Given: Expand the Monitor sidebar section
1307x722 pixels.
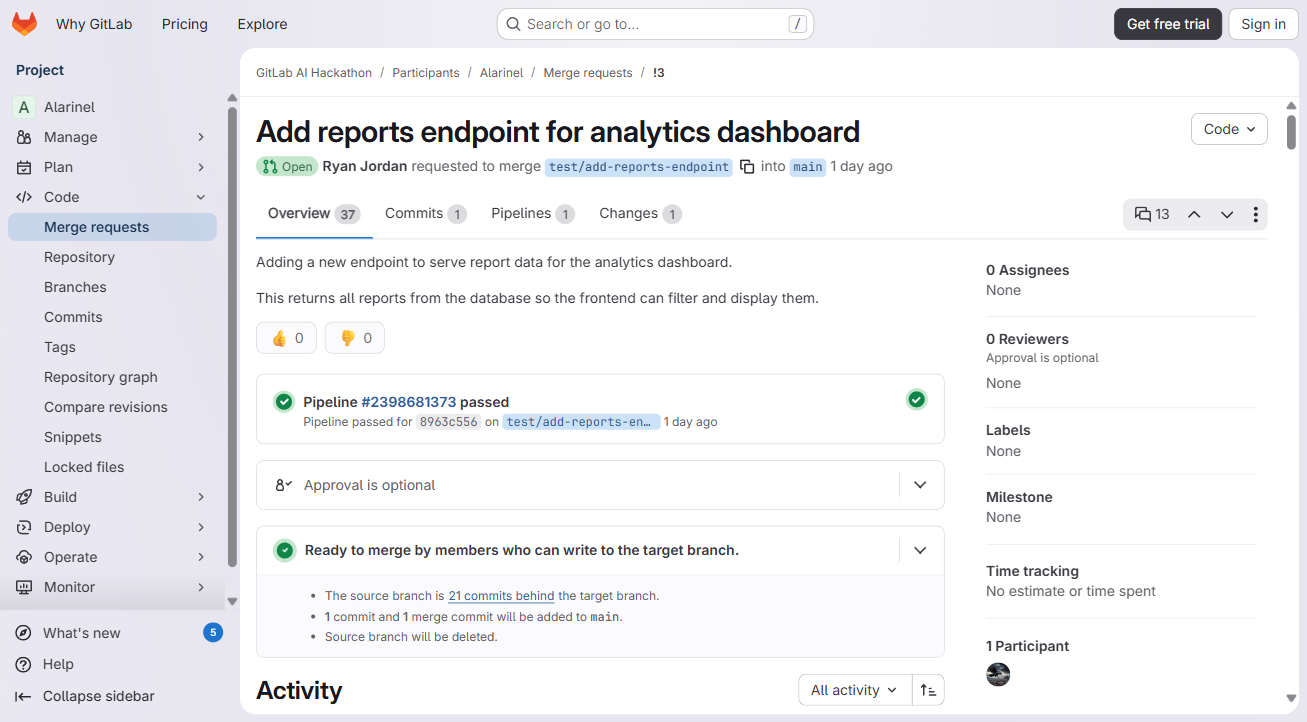Looking at the screenshot, I should point(201,587).
